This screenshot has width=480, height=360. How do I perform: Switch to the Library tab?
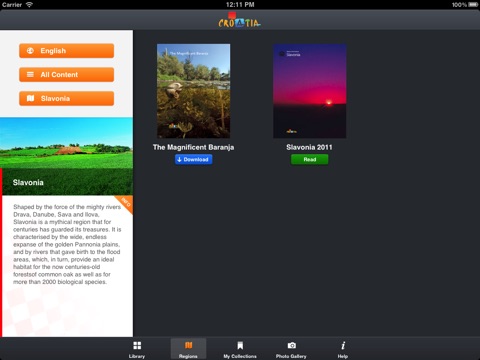[137, 349]
